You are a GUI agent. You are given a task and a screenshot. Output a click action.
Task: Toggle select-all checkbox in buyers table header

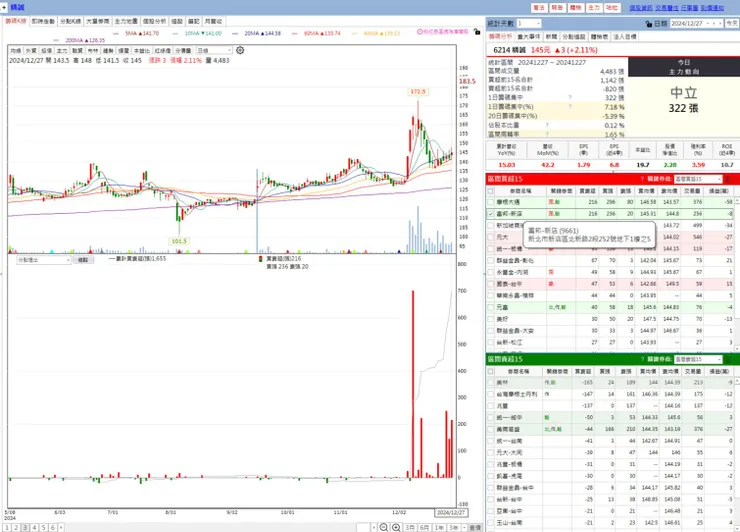click(x=491, y=191)
